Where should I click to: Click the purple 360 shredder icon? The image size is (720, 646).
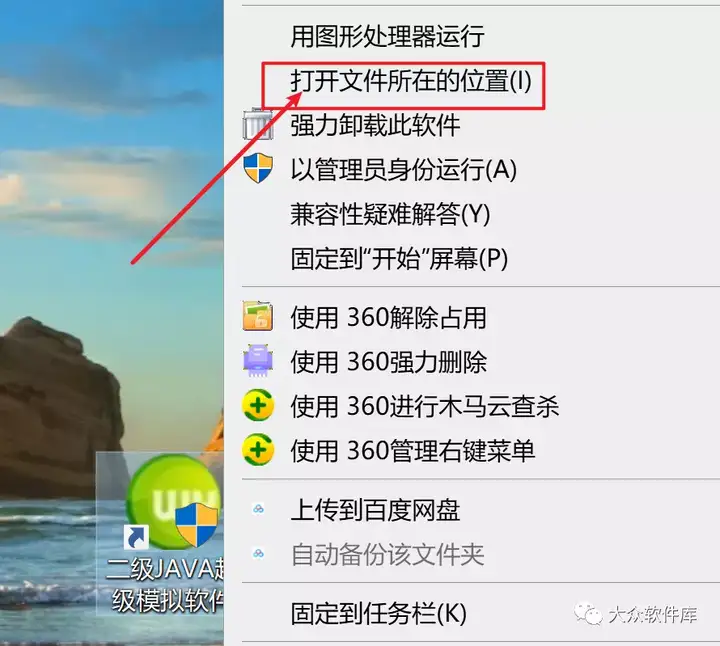(x=258, y=360)
